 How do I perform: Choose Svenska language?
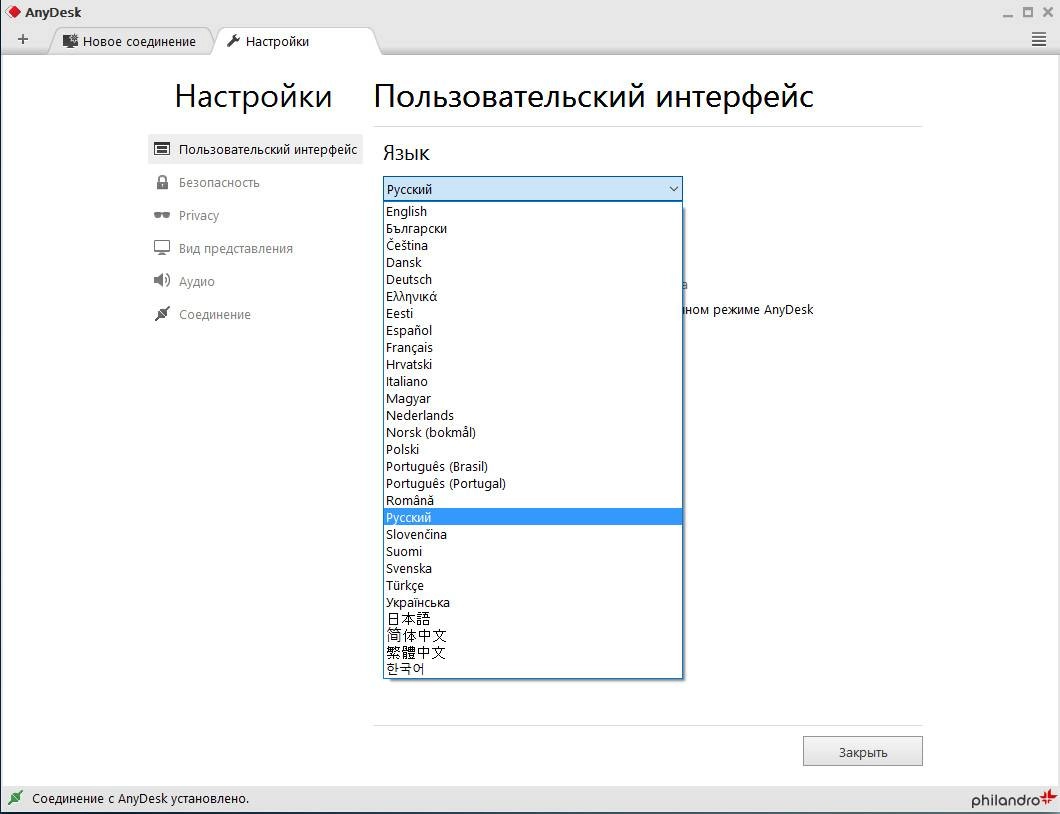click(533, 569)
